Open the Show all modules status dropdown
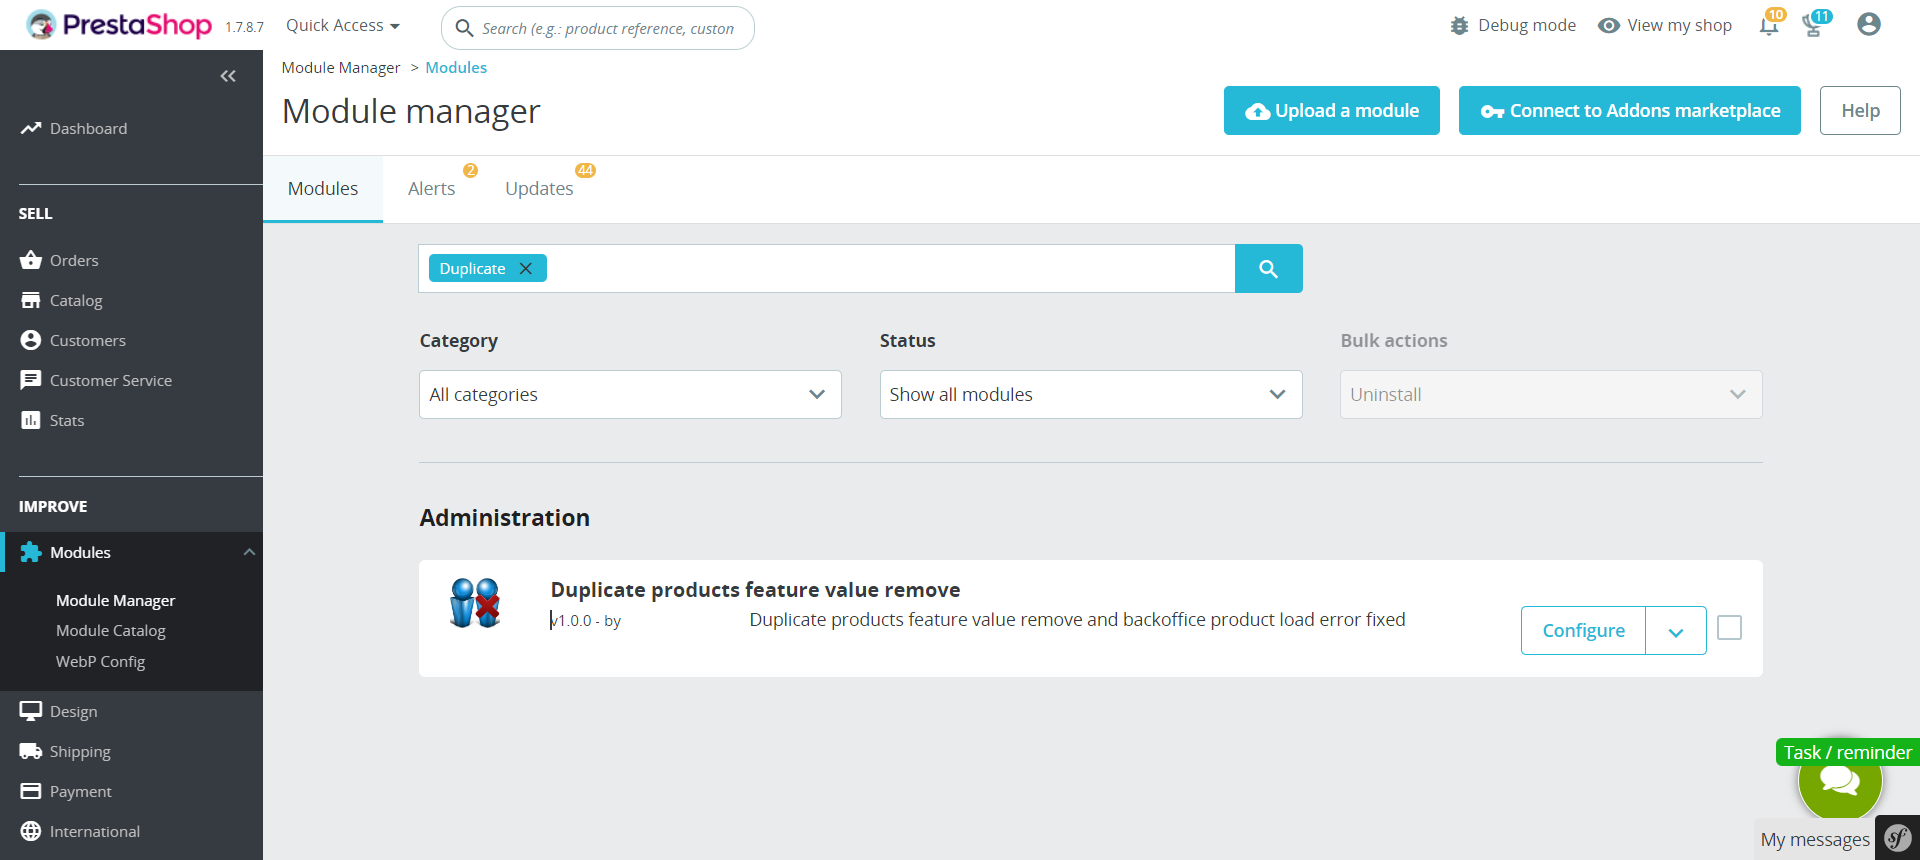1920x860 pixels. (1091, 395)
